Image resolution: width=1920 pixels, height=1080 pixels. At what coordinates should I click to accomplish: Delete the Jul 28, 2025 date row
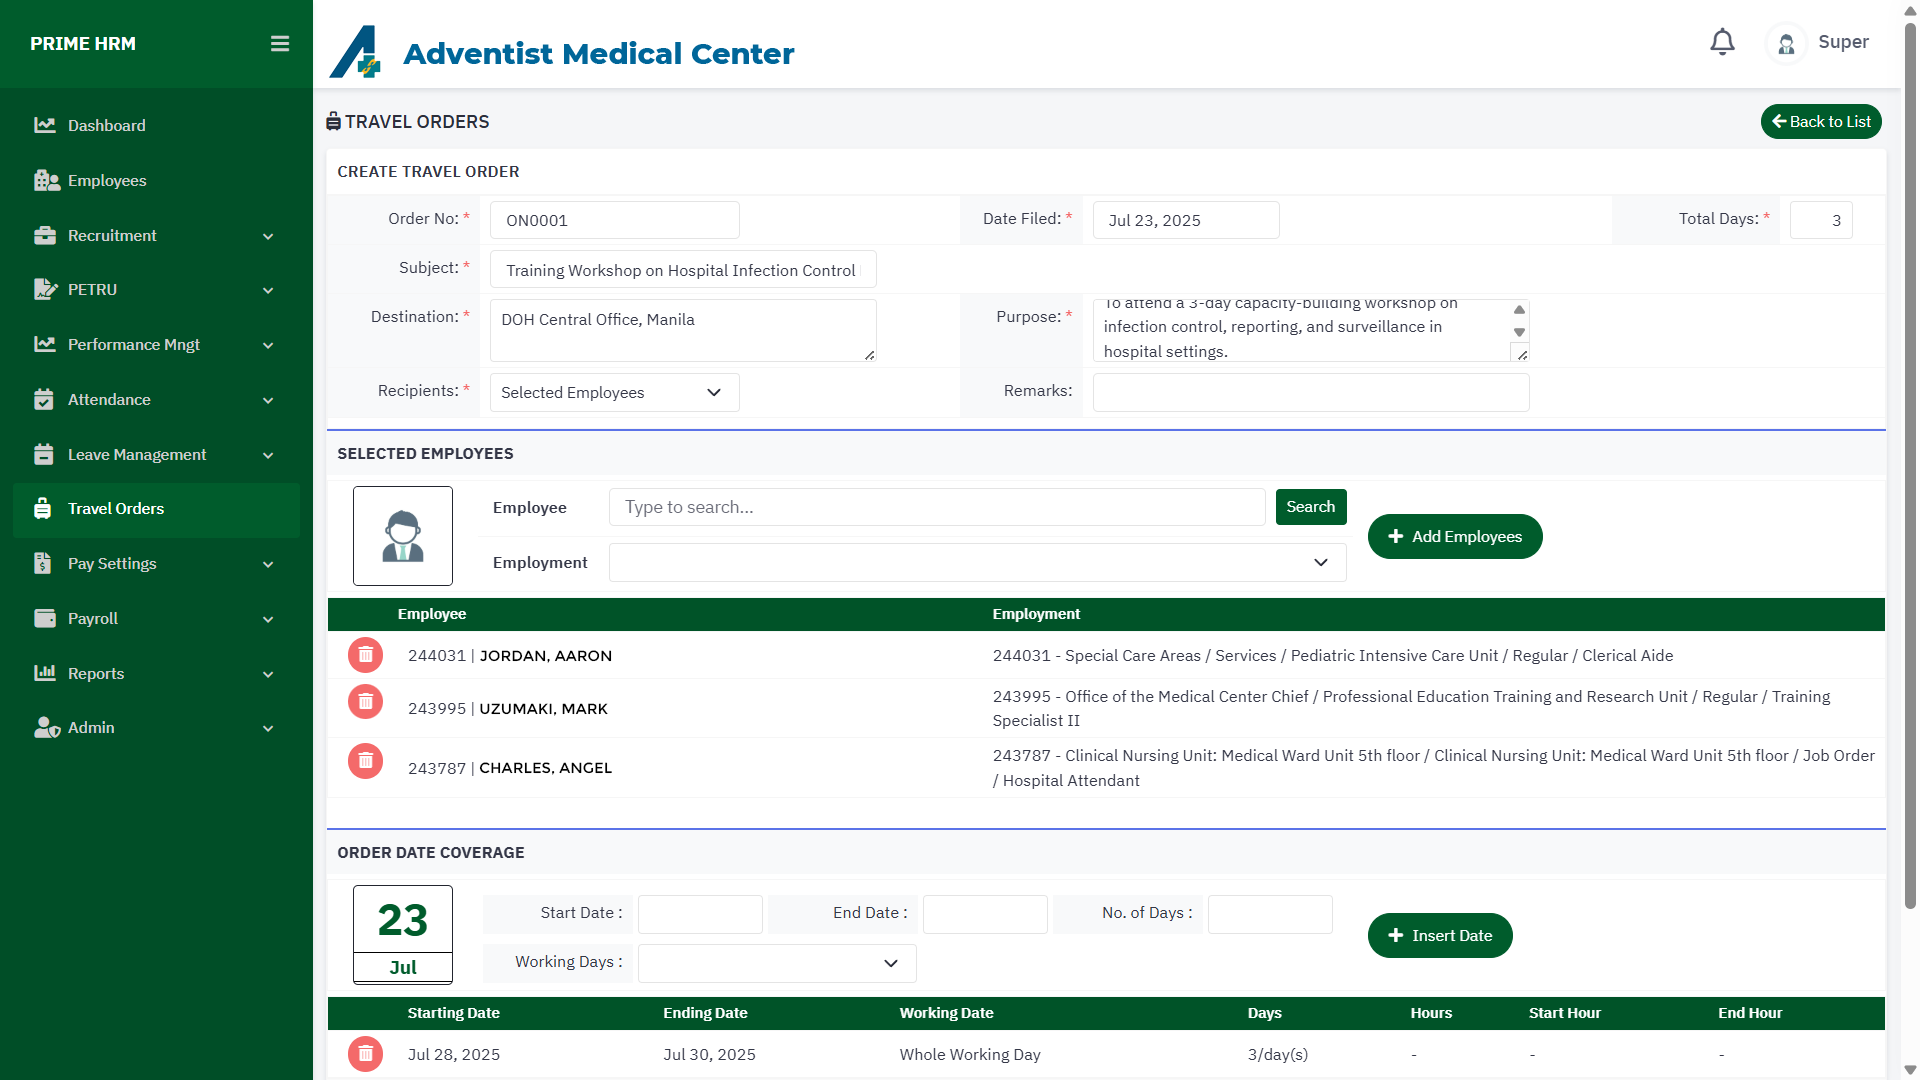[365, 1054]
